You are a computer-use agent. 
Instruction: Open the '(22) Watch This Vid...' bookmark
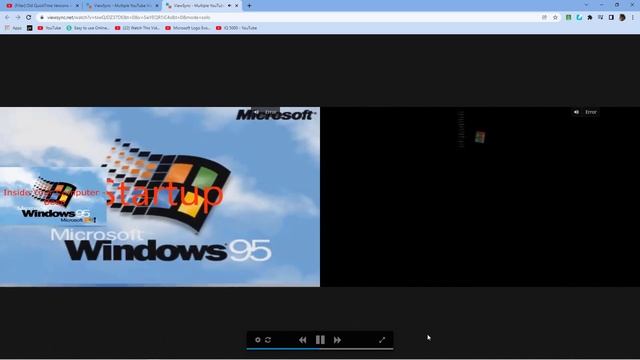[x=138, y=28]
